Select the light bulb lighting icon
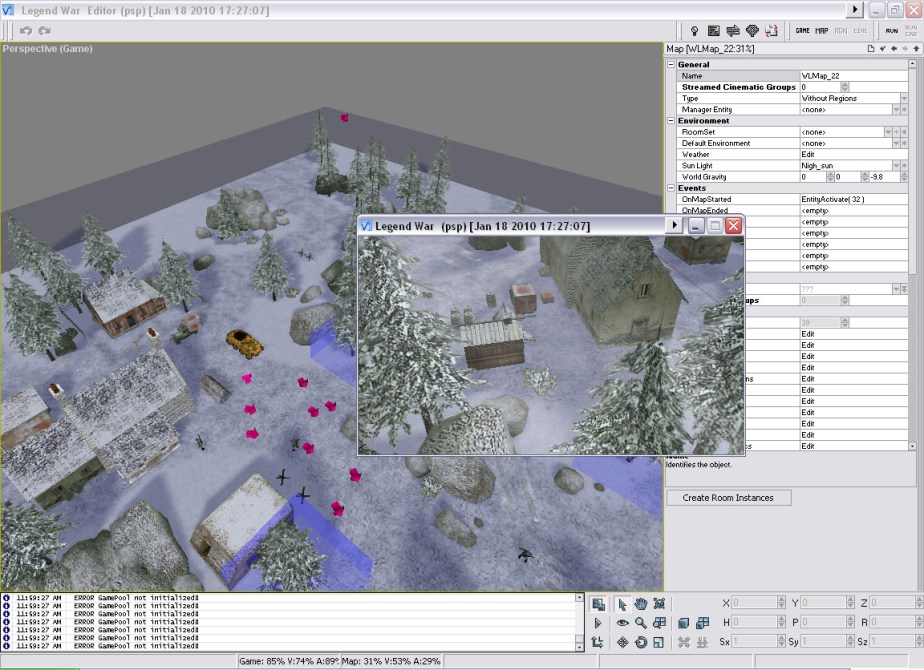 pos(694,31)
